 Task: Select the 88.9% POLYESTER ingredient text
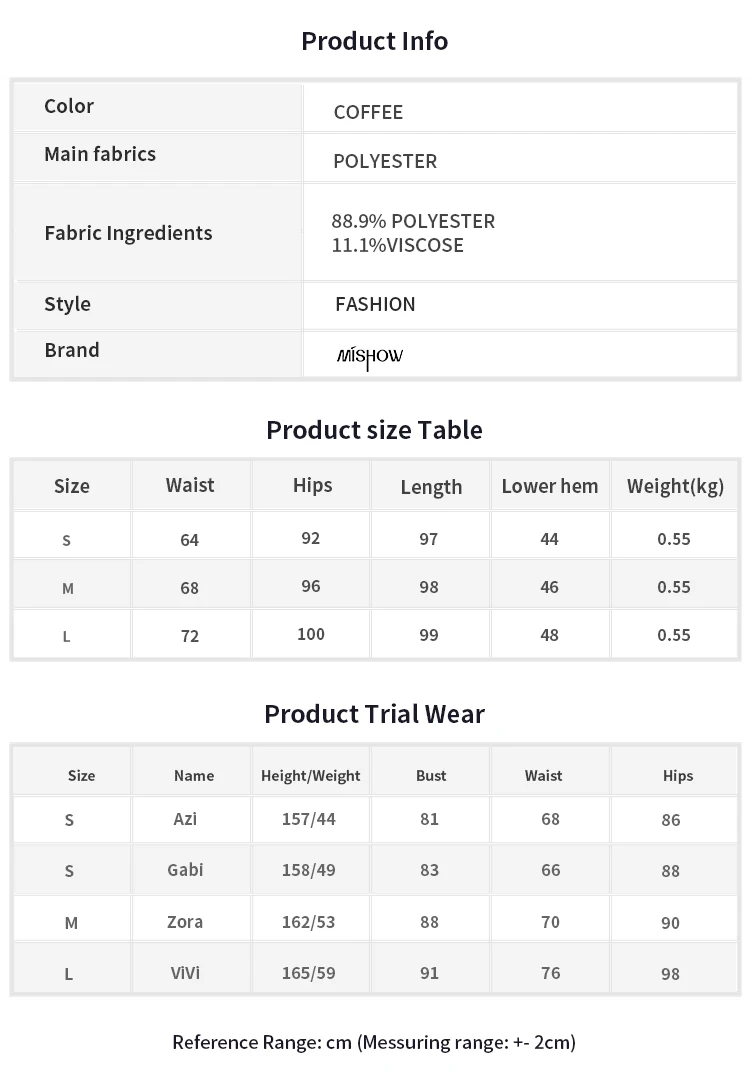pos(413,222)
